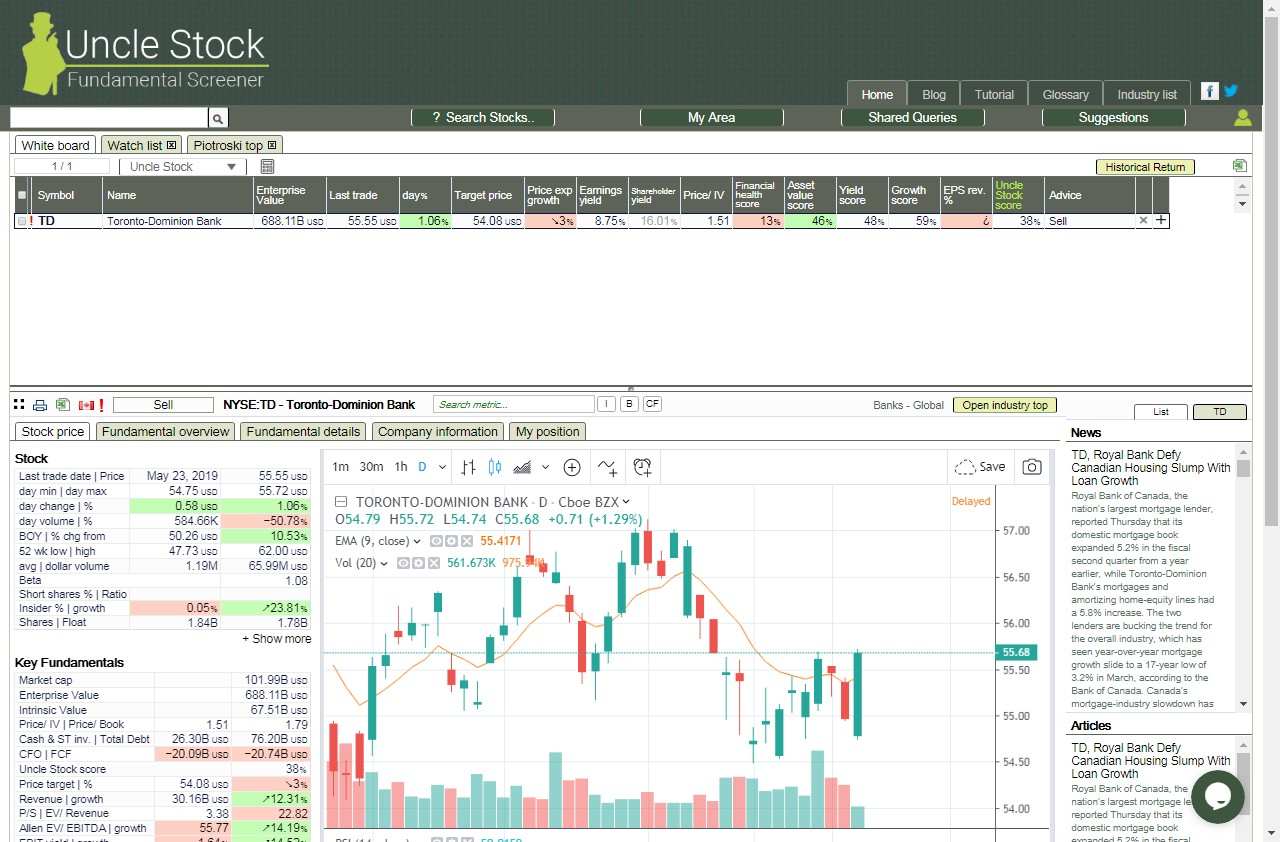This screenshot has height=842, width=1280.
Task: Export watch list to Excel icon
Action: point(1240,166)
